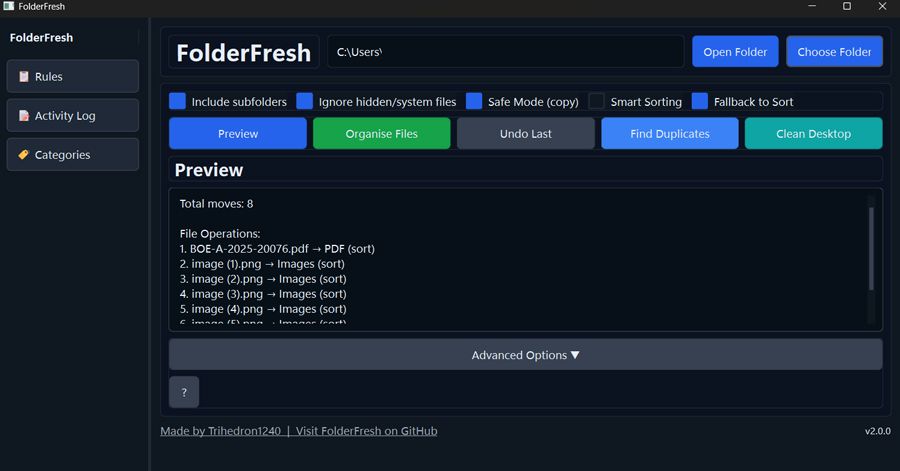Click the Undo Last button

[525, 133]
